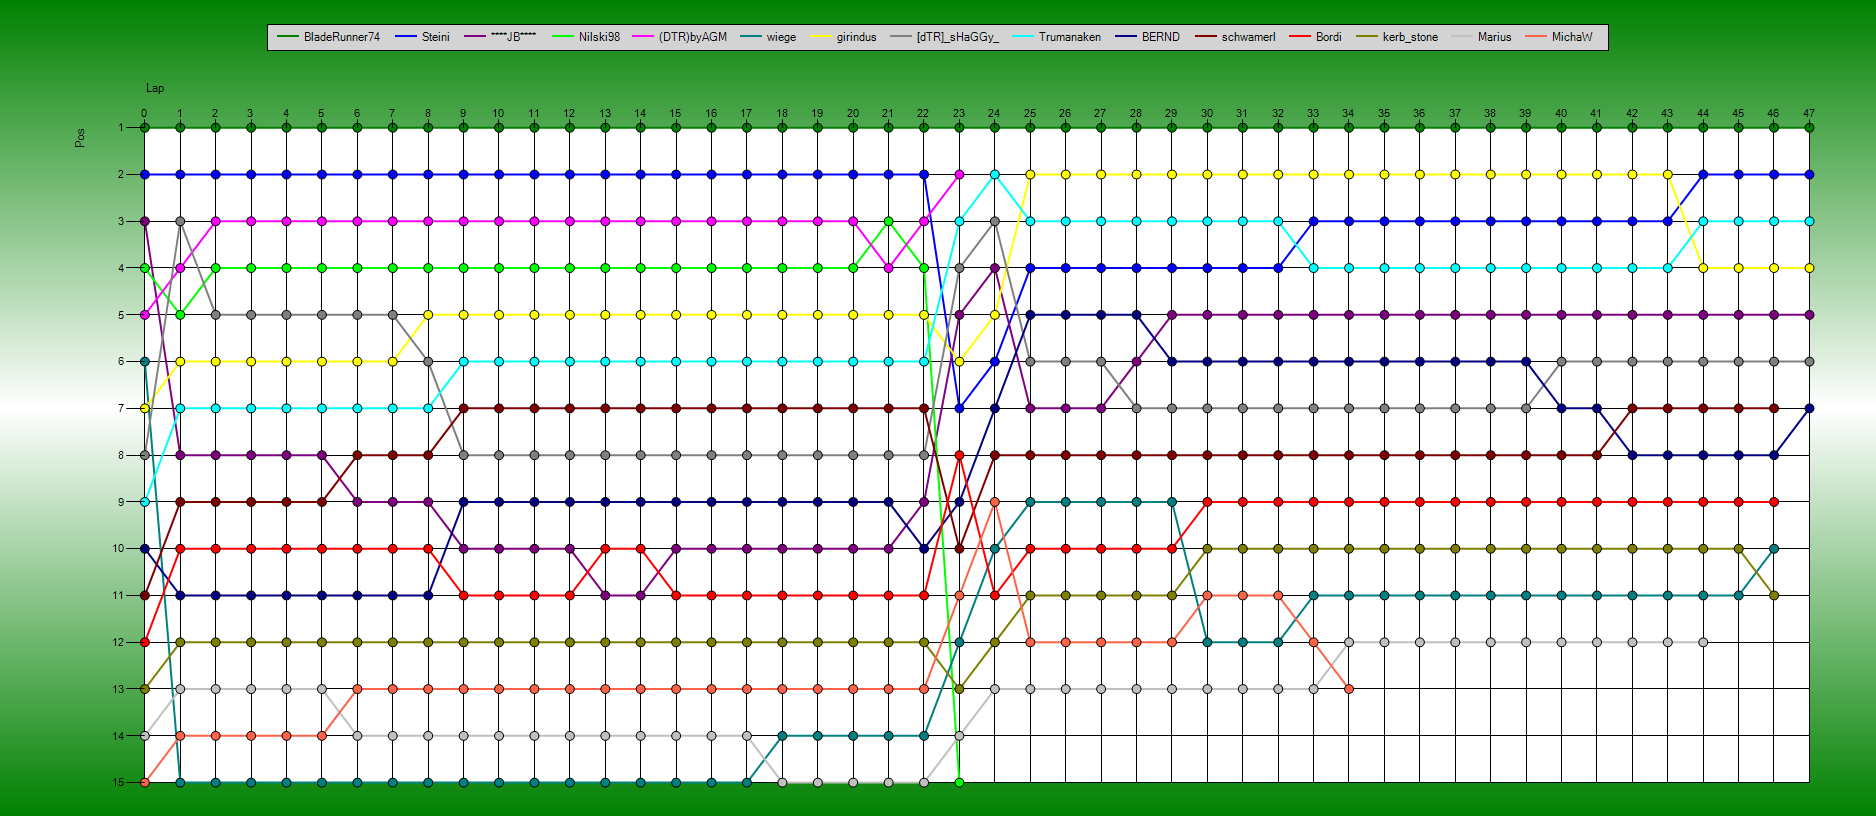Viewport: 1876px width, 816px height.
Task: Click (DTR)byAGM's magenta marker at lap 21, position 4
Action: (x=888, y=268)
